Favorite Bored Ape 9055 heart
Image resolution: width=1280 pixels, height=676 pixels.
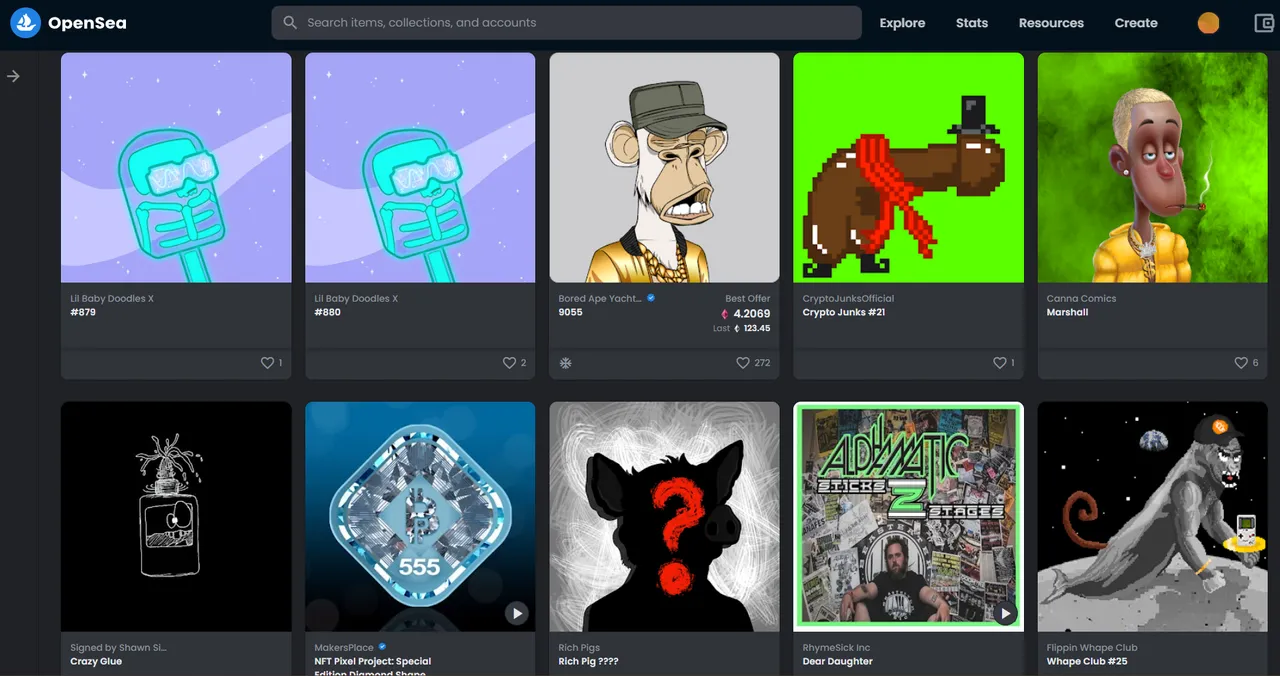pyautogui.click(x=743, y=363)
